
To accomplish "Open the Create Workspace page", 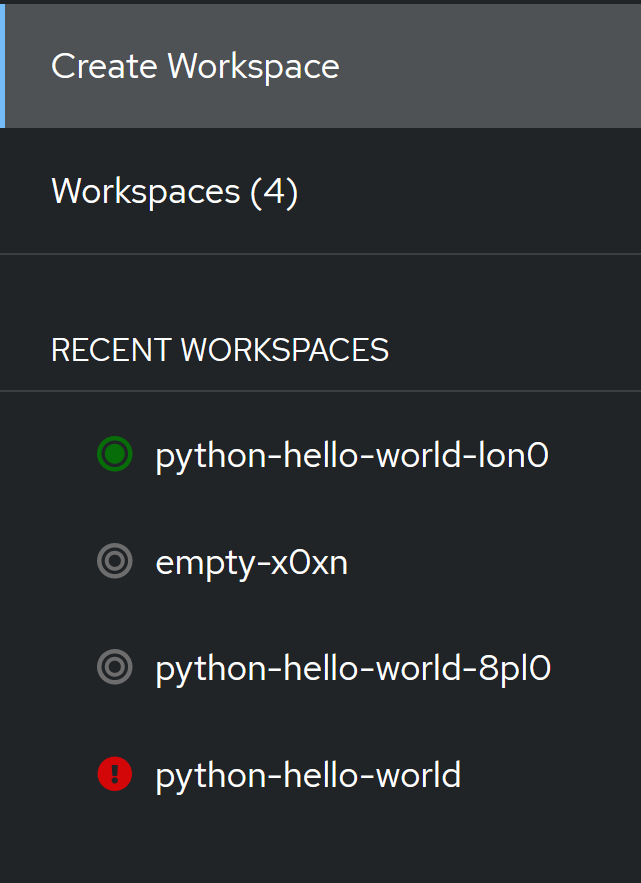I will pos(195,66).
